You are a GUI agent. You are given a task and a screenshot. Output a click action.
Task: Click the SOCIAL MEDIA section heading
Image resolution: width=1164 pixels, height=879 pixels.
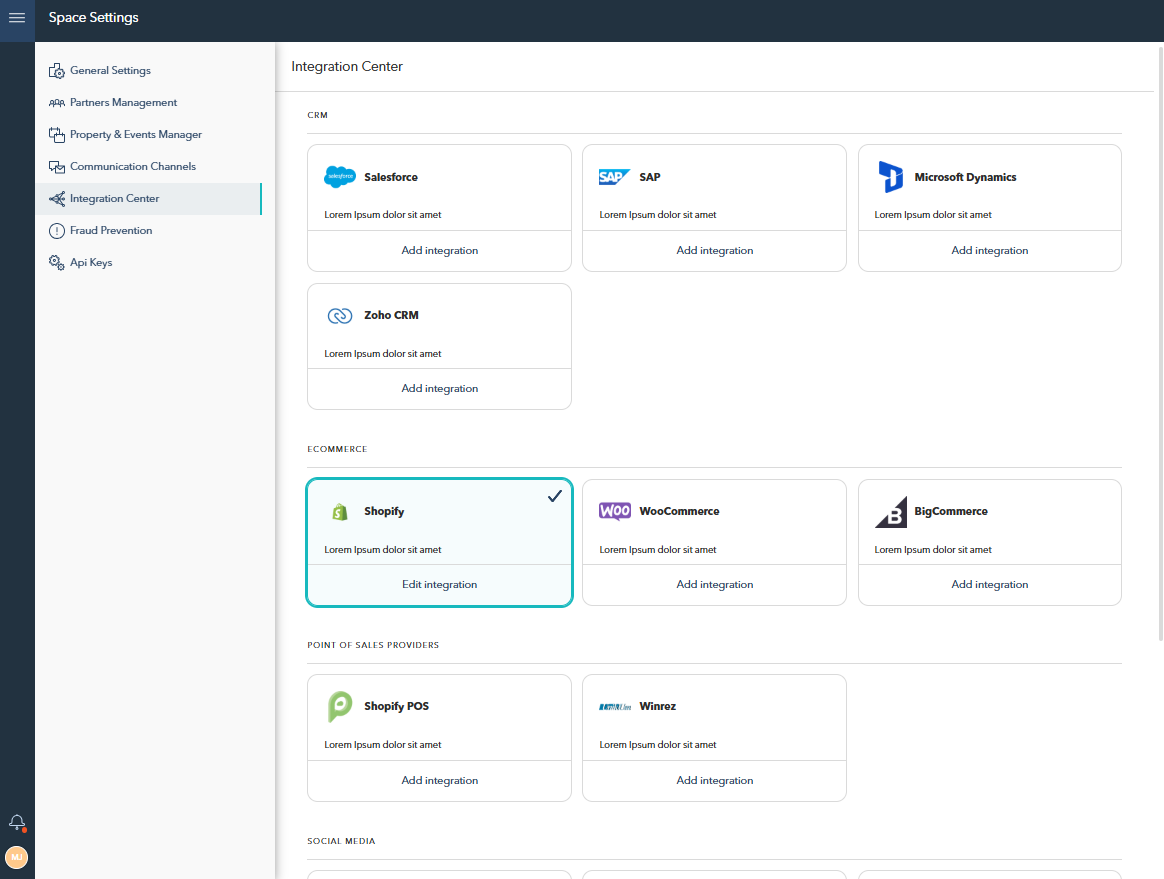pyautogui.click(x=341, y=841)
